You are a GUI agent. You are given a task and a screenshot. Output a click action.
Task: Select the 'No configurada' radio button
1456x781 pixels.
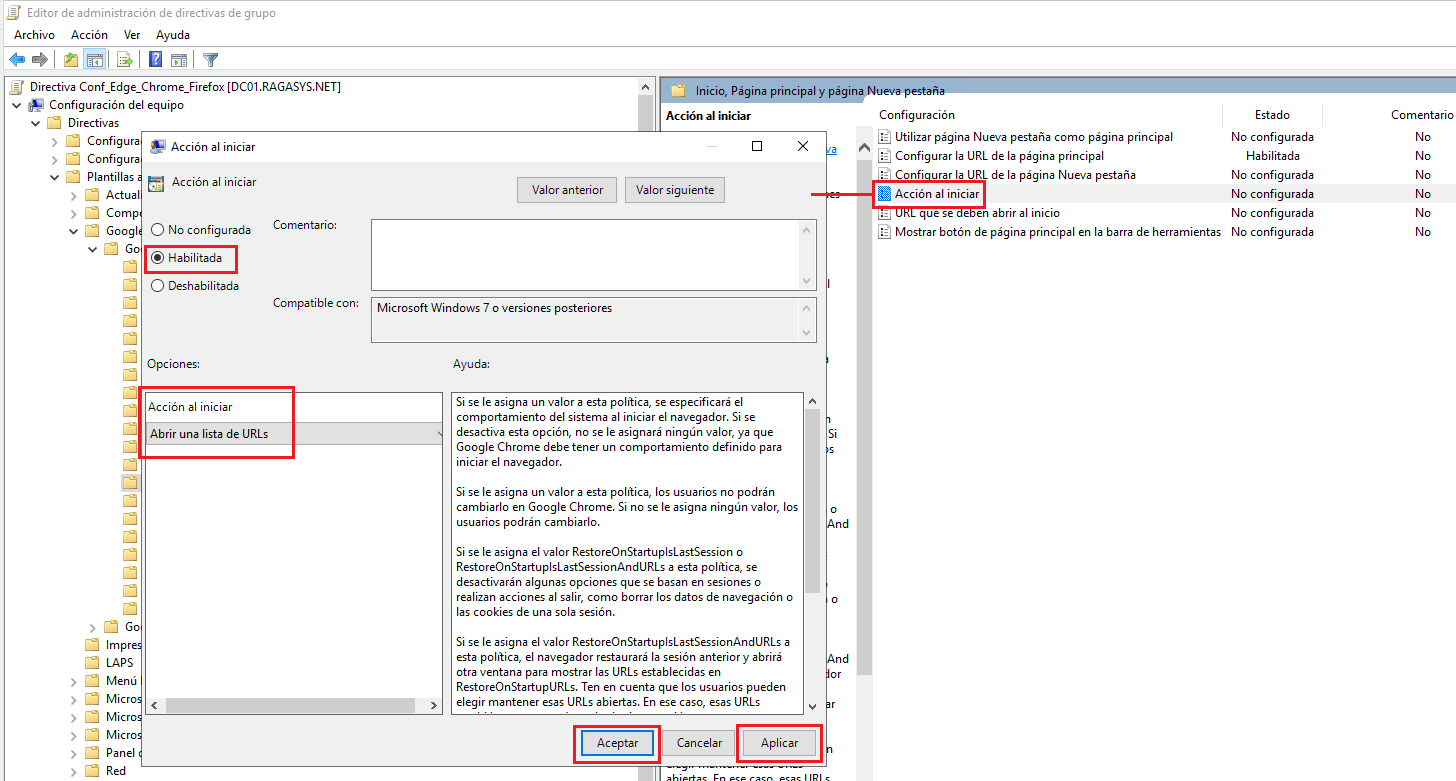coord(157,228)
